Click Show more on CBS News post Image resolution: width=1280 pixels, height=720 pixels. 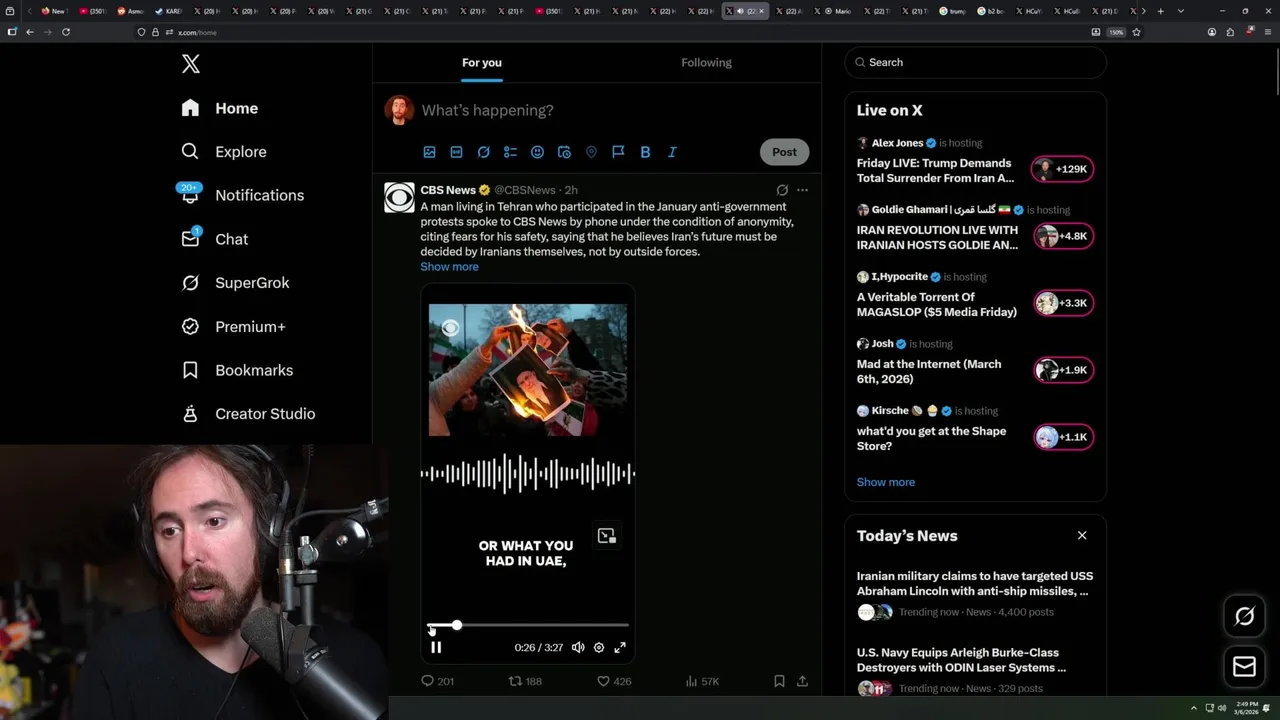449,267
